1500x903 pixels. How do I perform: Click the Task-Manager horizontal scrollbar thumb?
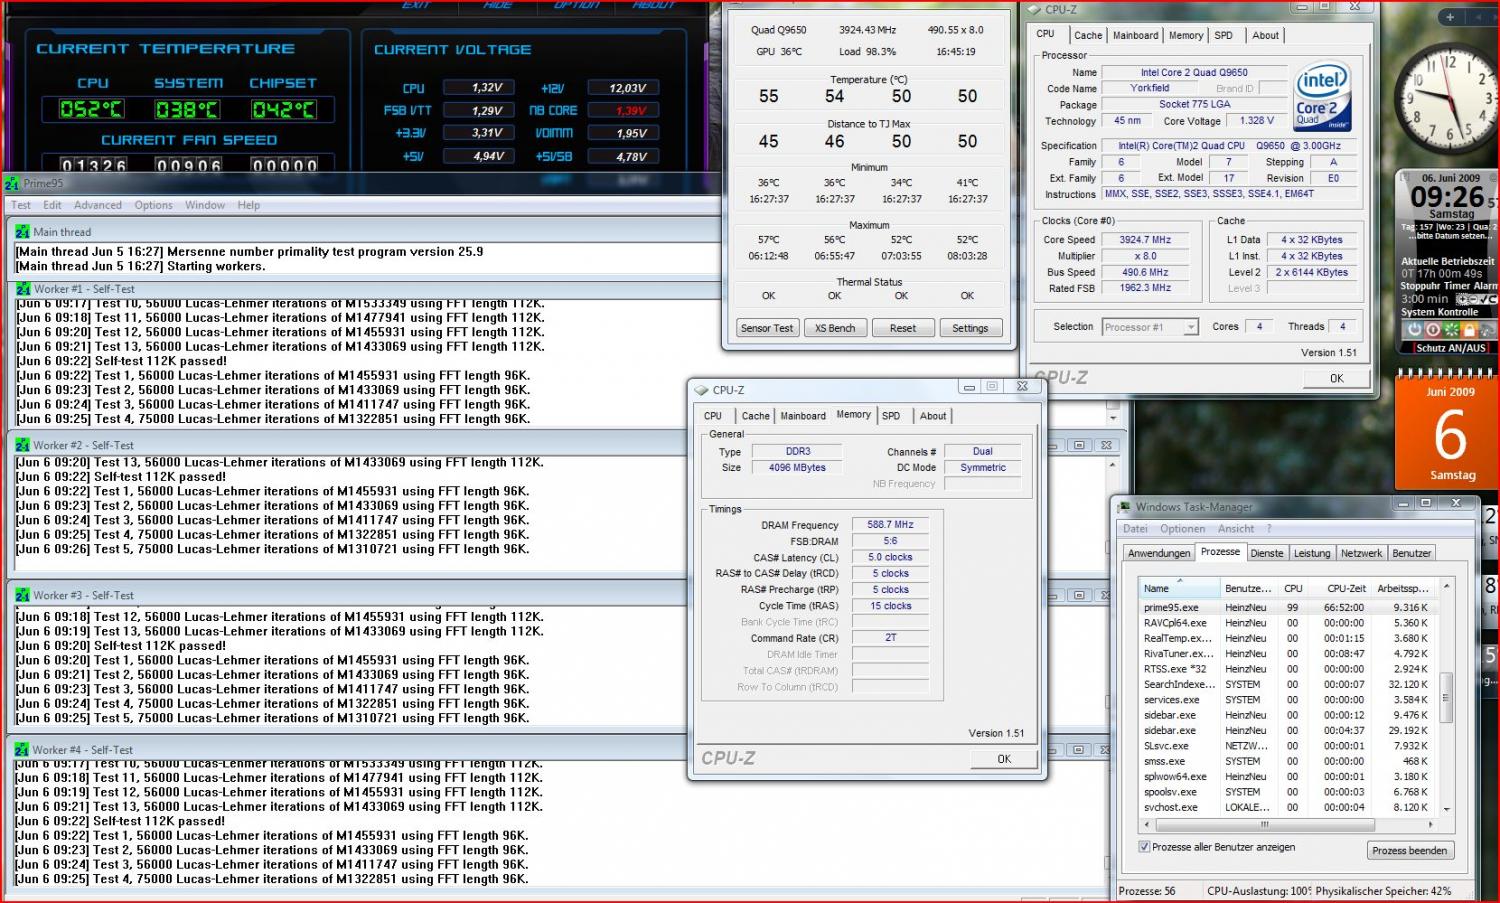click(x=1264, y=825)
